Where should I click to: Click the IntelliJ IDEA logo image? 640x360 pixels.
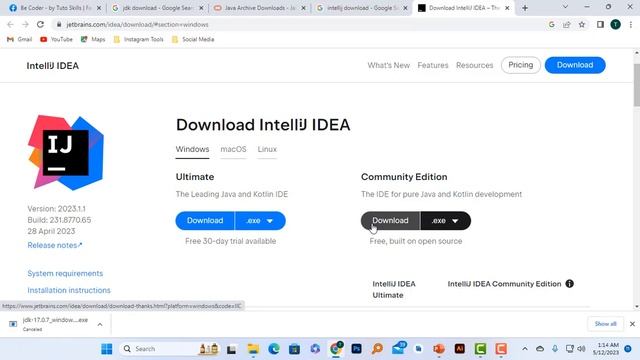pyautogui.click(x=66, y=153)
